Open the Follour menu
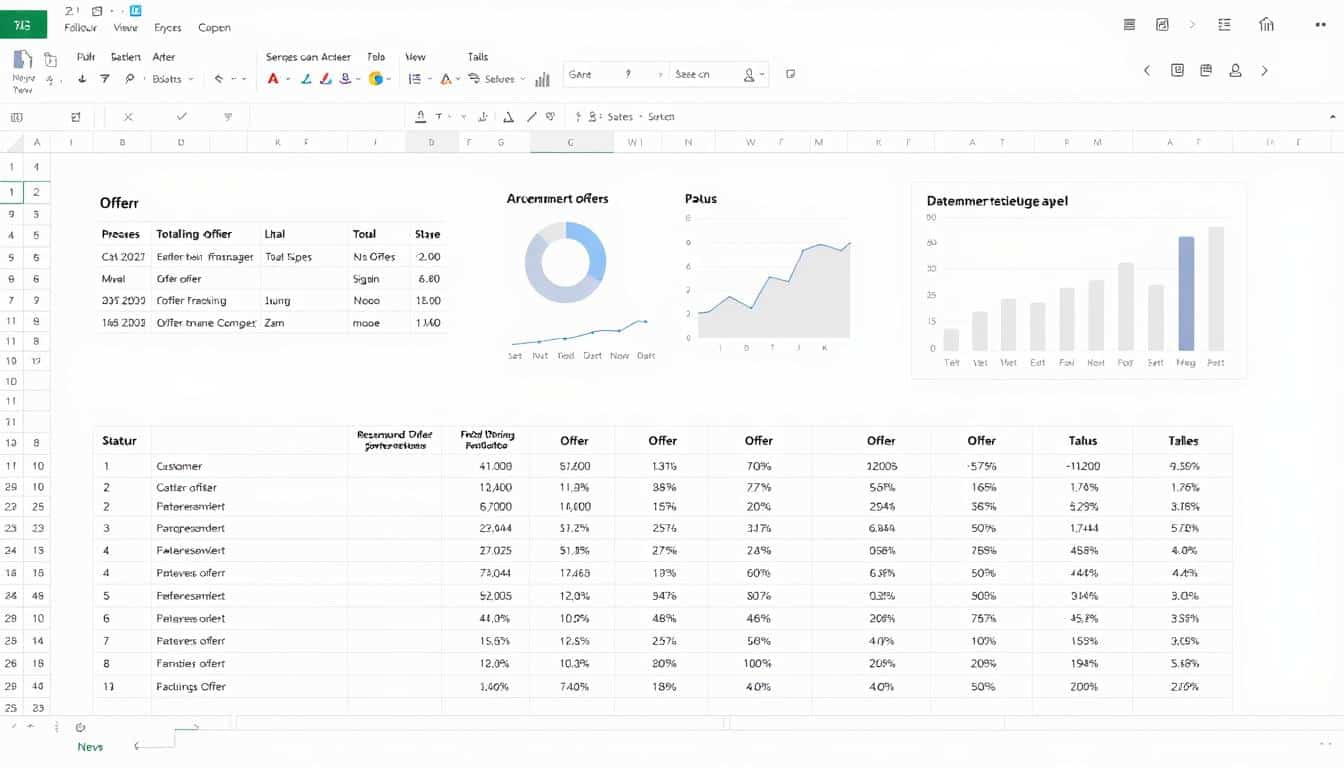Screen dimensions: 1344x768 81,28
